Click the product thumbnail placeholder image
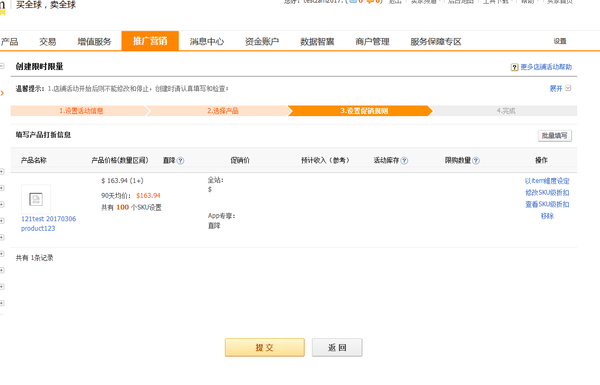Image resolution: width=600 pixels, height=385 pixels. click(x=36, y=199)
